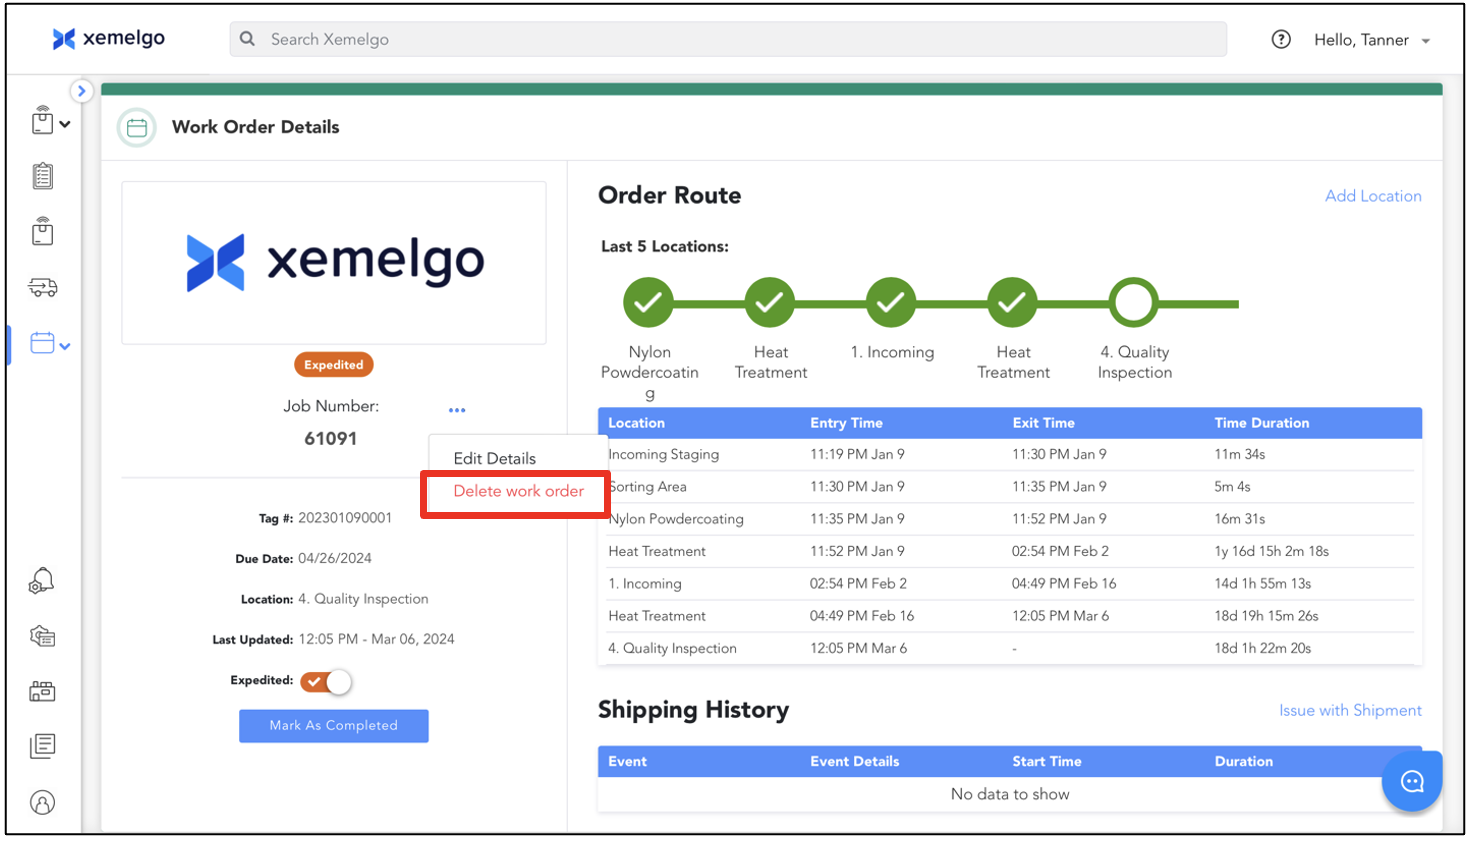Open the user profile sidebar icon

tap(42, 802)
